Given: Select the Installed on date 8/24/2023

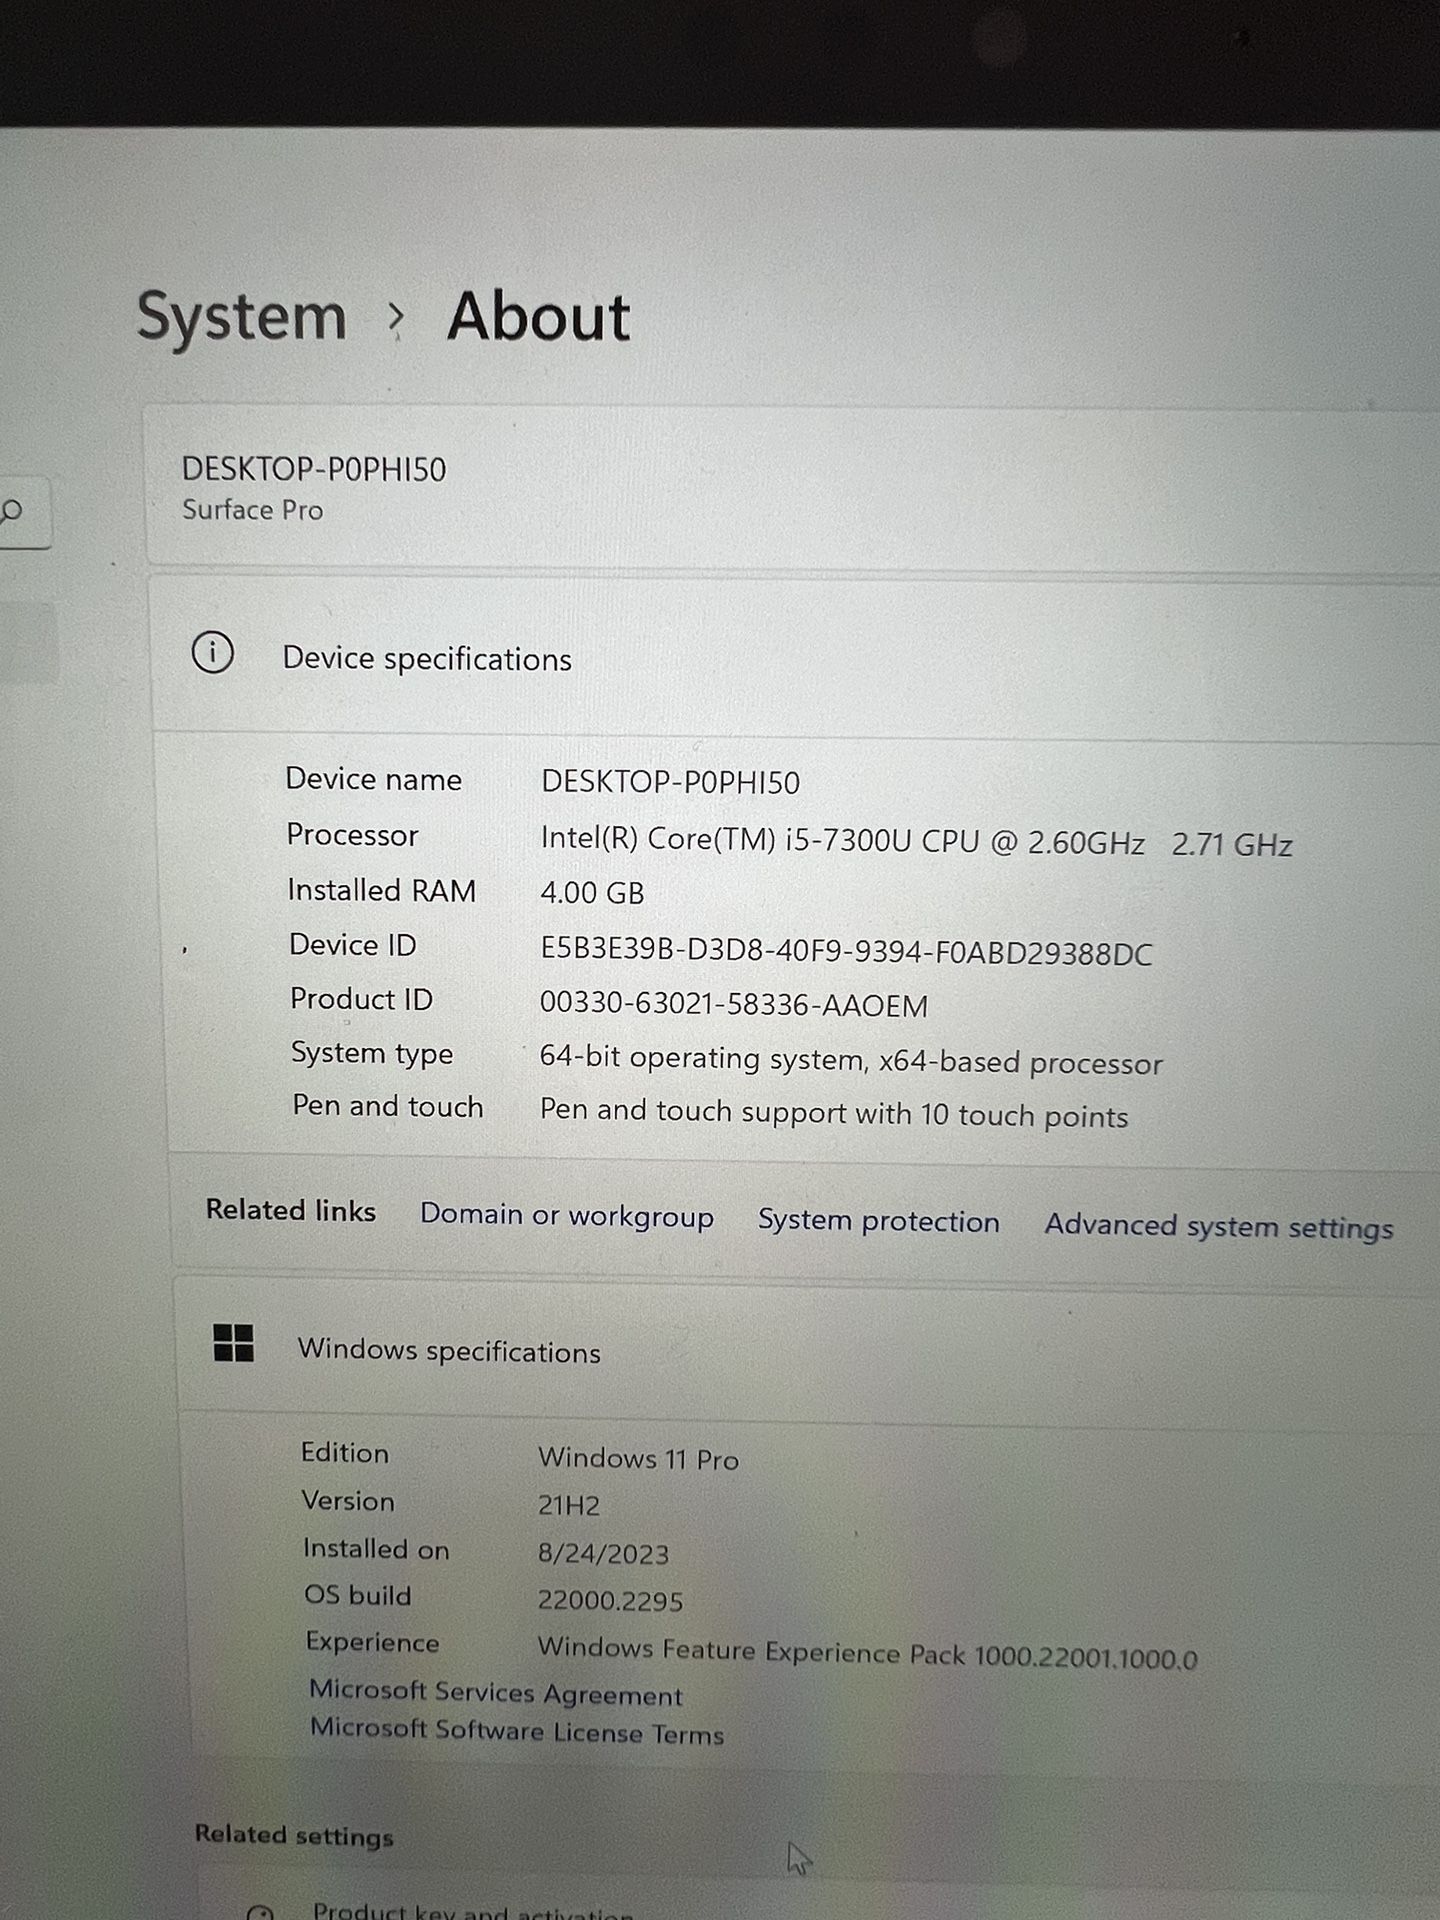Looking at the screenshot, I should click(603, 1553).
